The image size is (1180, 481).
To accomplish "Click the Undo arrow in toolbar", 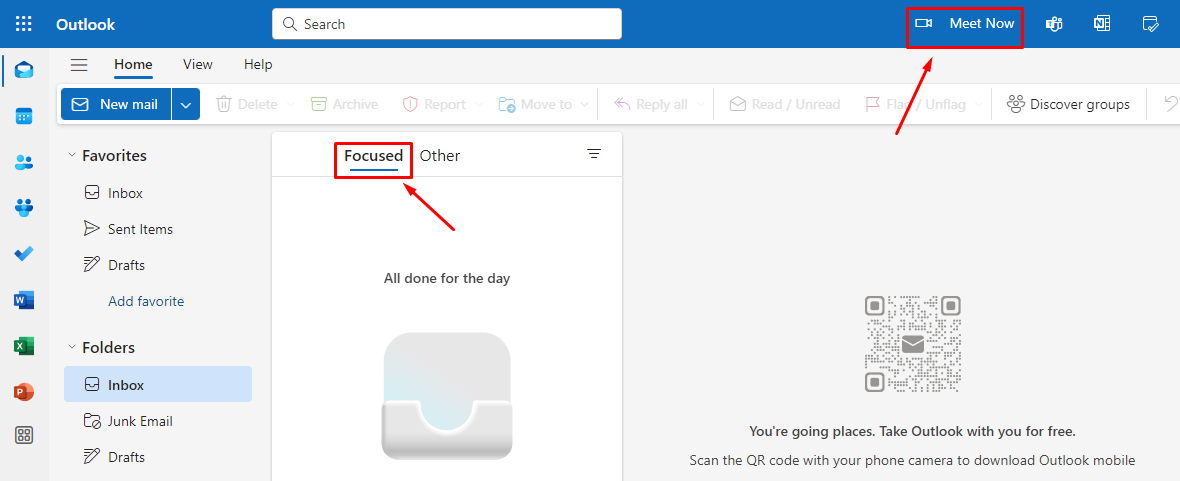I will pyautogui.click(x=1170, y=104).
